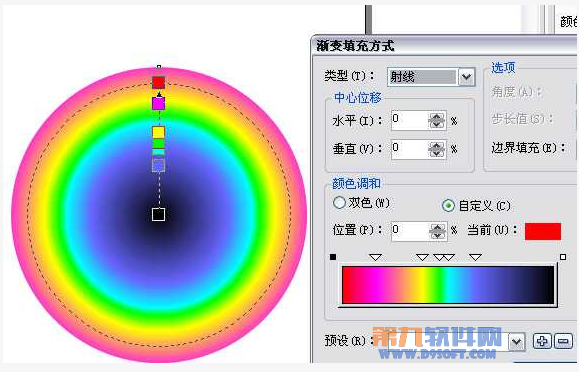Screen dimensions: 579x372
Task: Click the 选项 group label
Action: [x=503, y=68]
